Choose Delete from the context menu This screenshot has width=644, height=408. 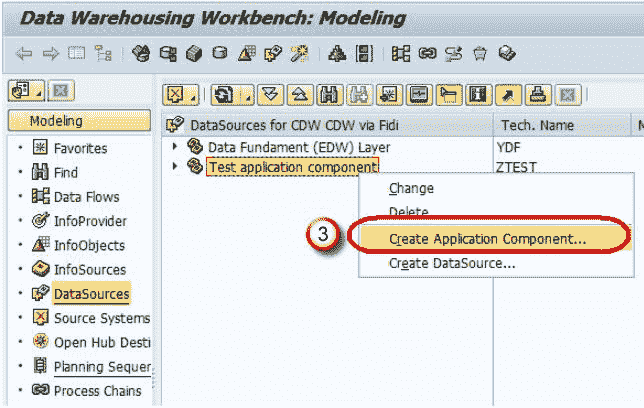pos(409,211)
